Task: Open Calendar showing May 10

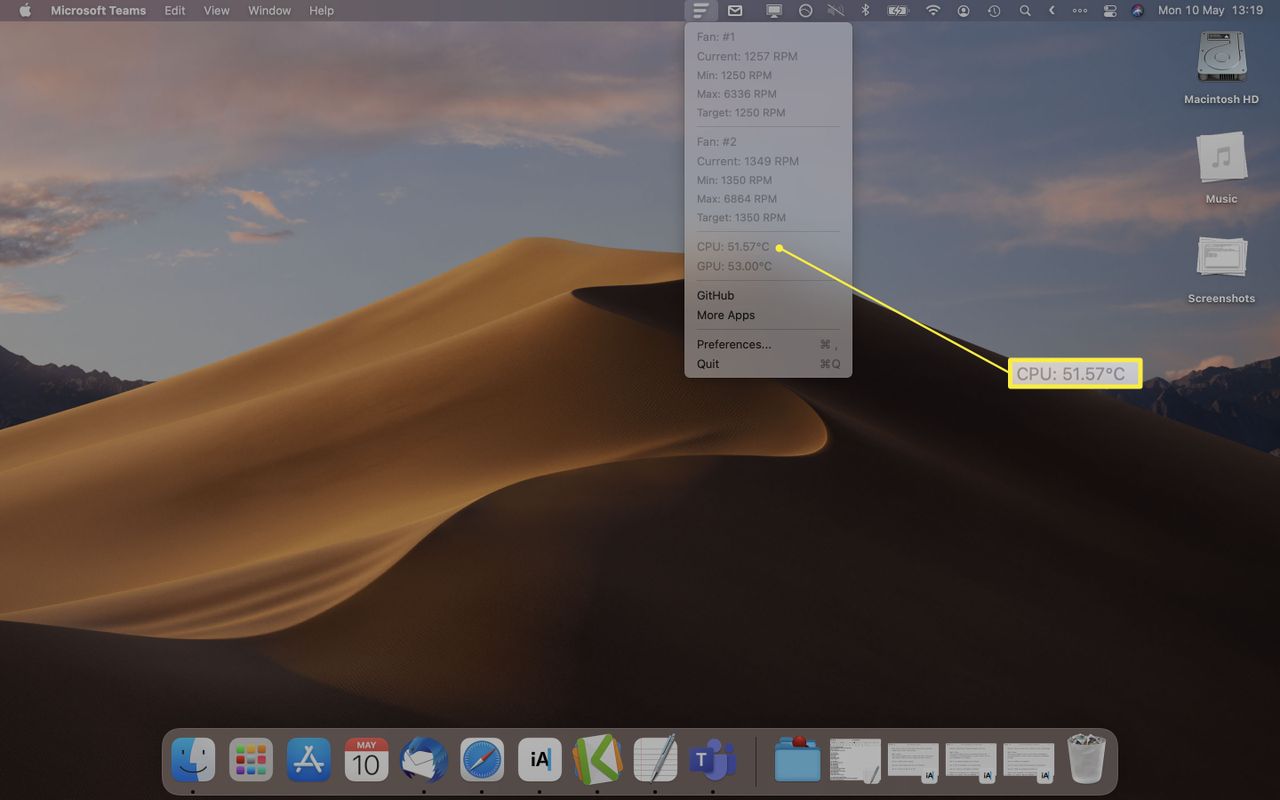Action: 366,760
